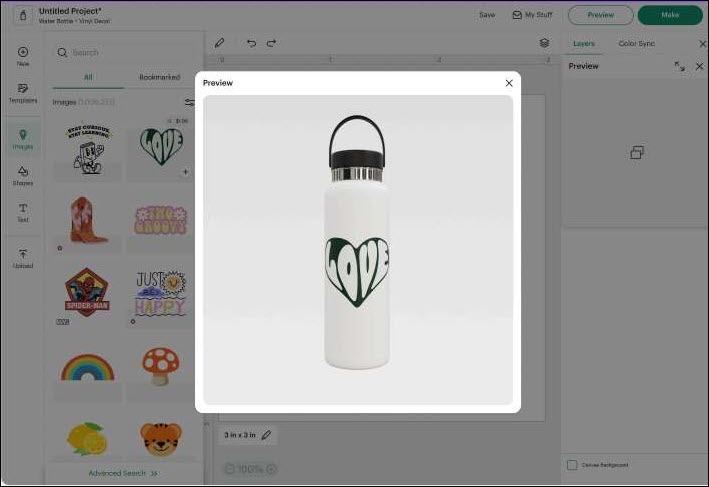Open the Images panel in sidebar
Screen dimensions: 709x487
[x=22, y=138]
